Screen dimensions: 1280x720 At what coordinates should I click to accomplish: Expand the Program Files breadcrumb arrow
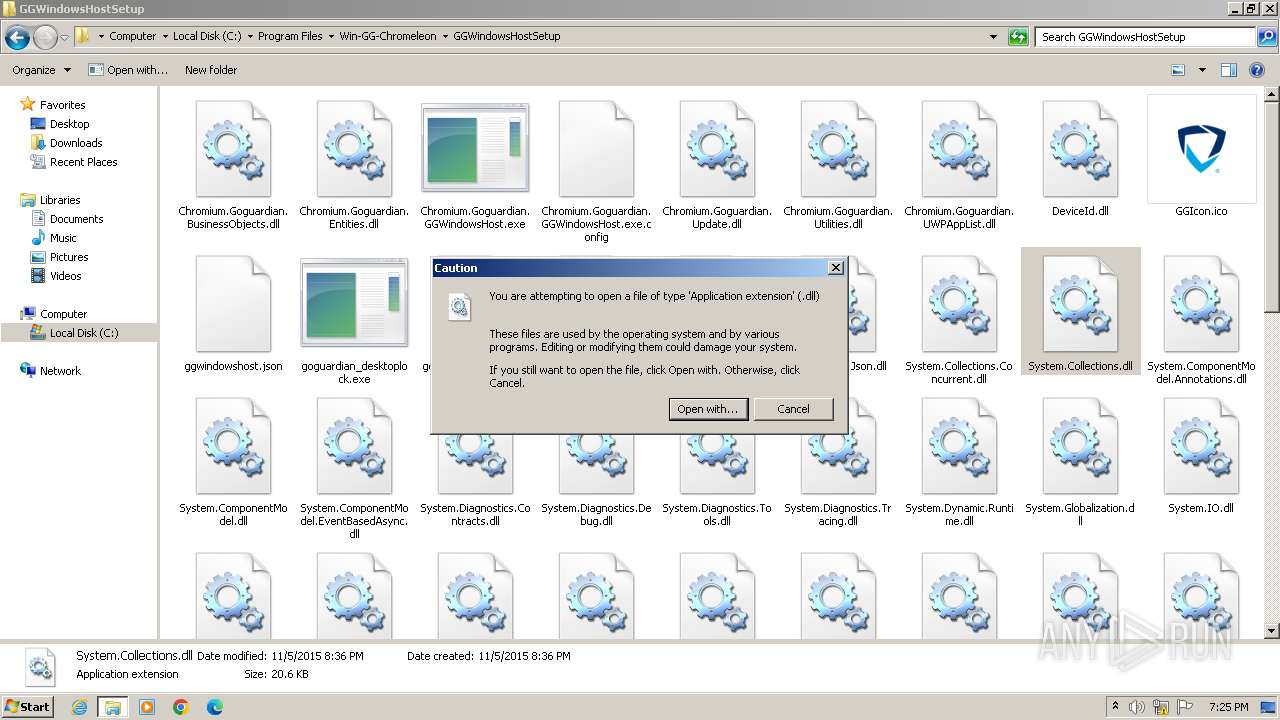331,36
